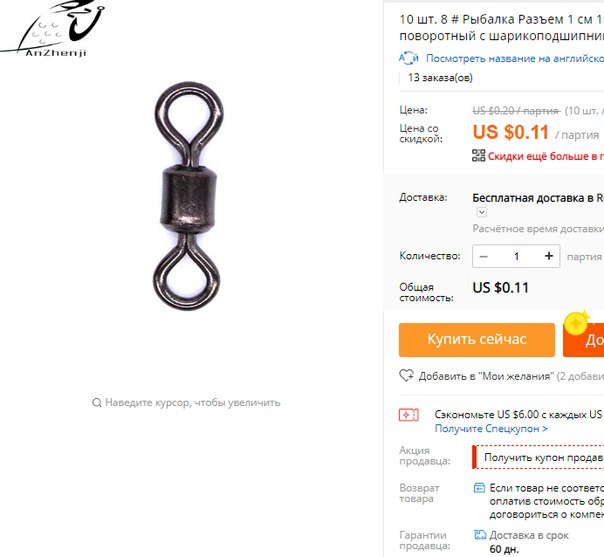The width and height of the screenshot is (604, 557).
Task: Increase quantity with the plus button
Action: click(549, 256)
